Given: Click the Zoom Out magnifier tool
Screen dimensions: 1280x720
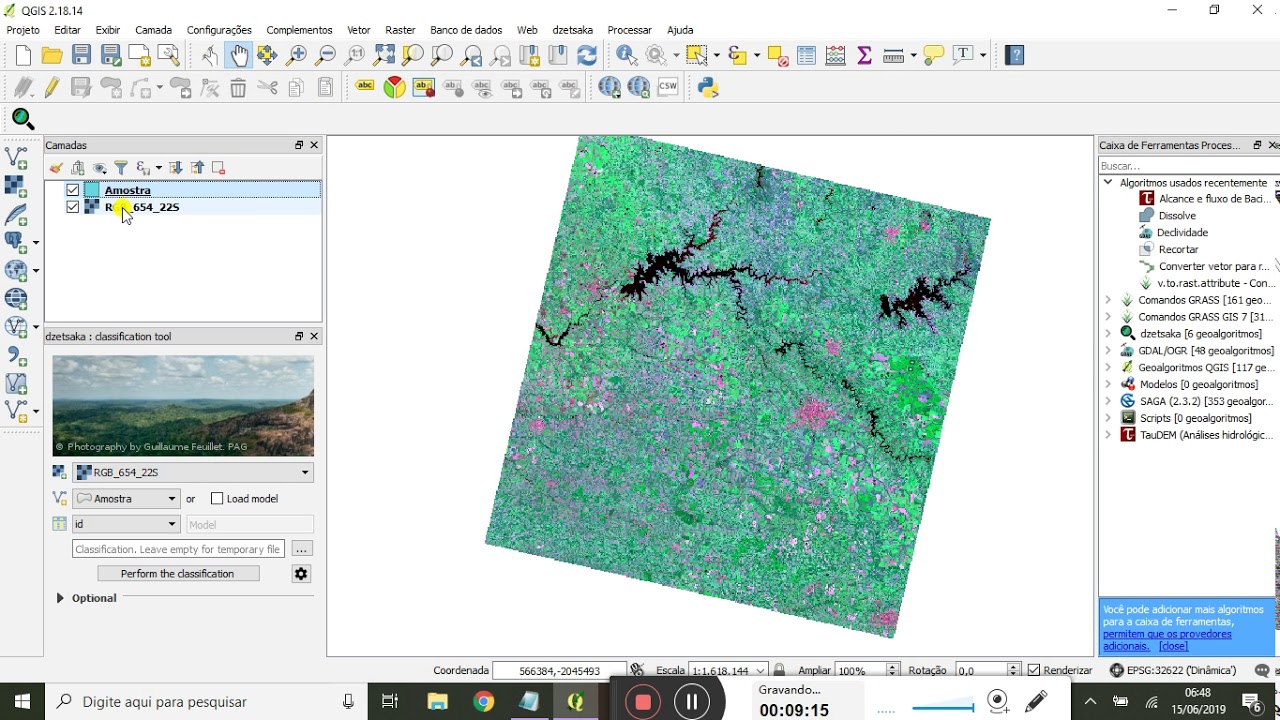Looking at the screenshot, I should click(326, 56).
